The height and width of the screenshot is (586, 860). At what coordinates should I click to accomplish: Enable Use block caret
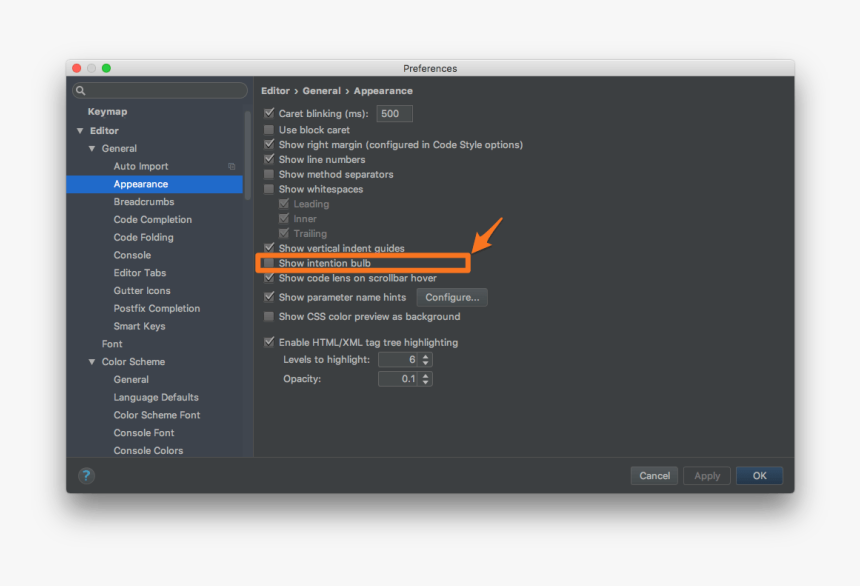point(268,129)
